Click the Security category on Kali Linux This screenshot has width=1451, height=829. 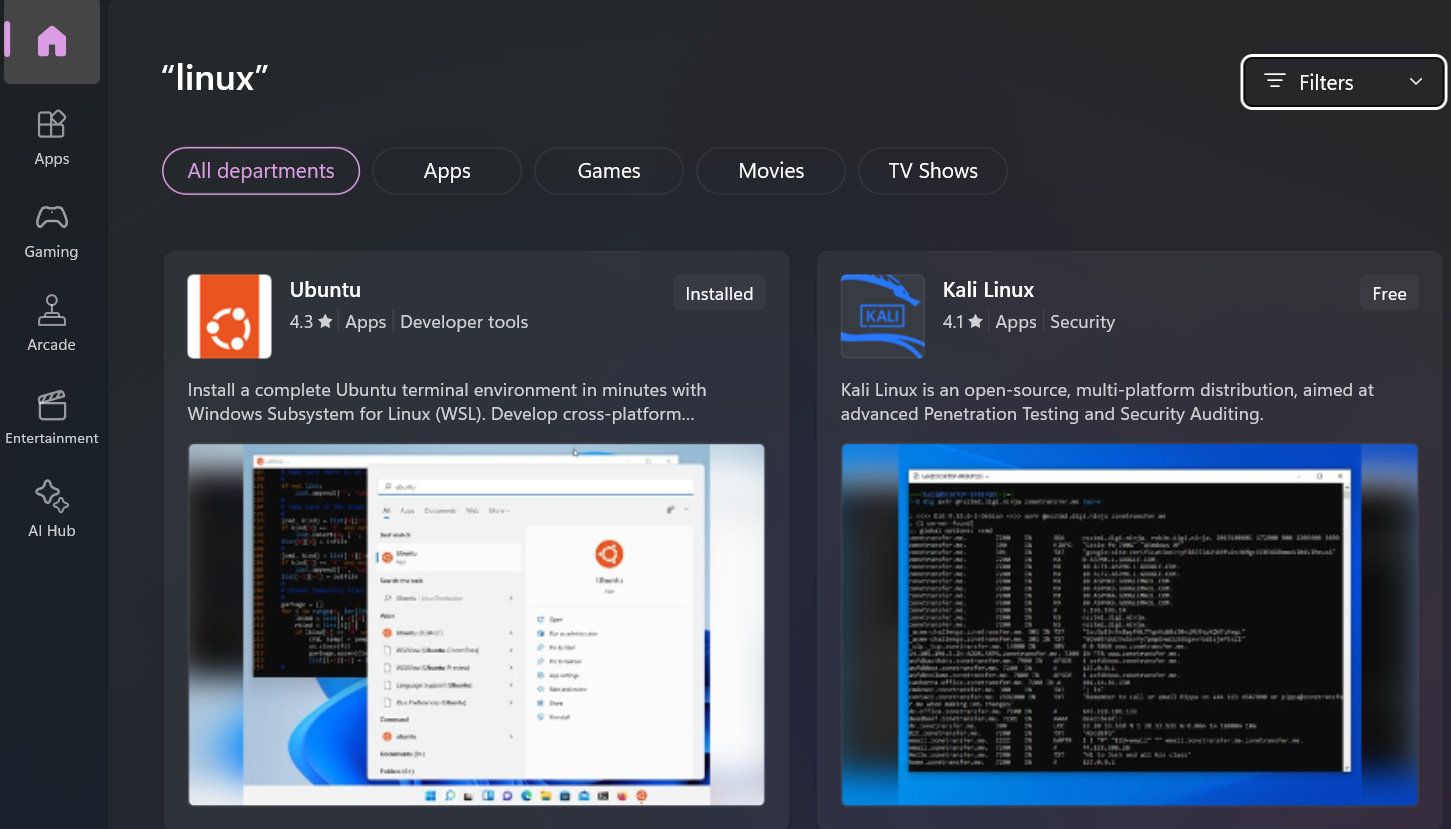pos(1082,322)
